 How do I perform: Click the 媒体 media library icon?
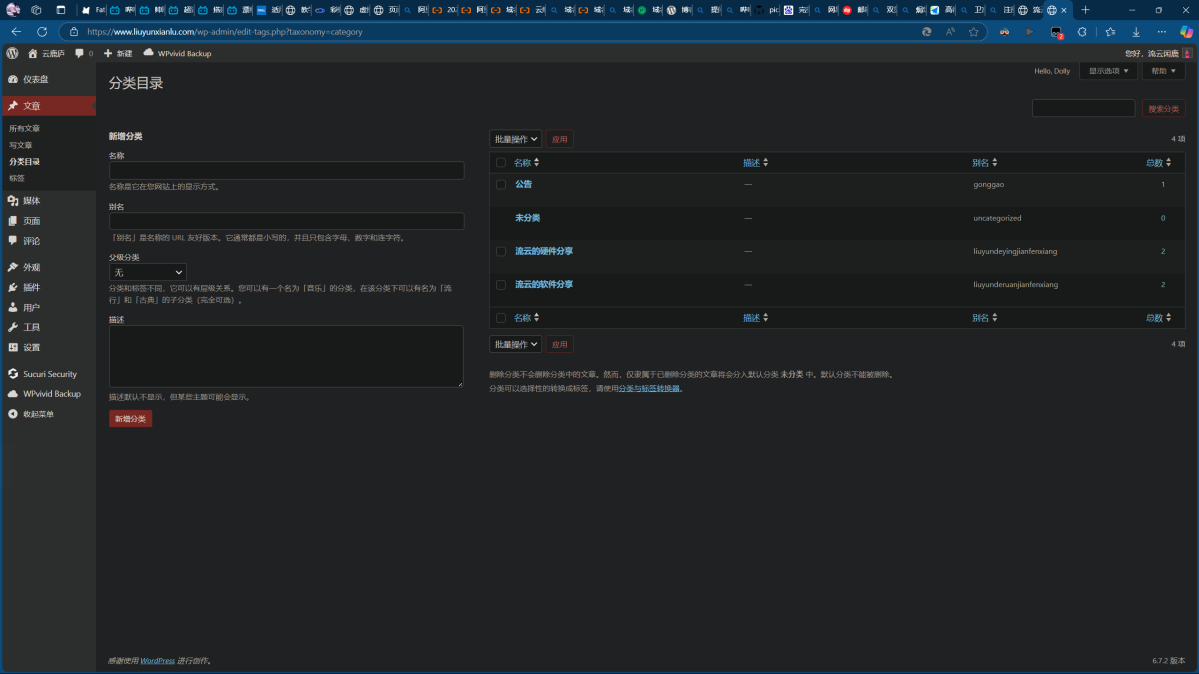13,201
